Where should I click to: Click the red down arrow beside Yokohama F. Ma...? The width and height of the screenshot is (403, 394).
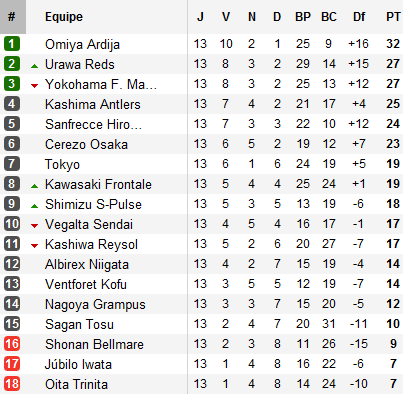pos(34,86)
